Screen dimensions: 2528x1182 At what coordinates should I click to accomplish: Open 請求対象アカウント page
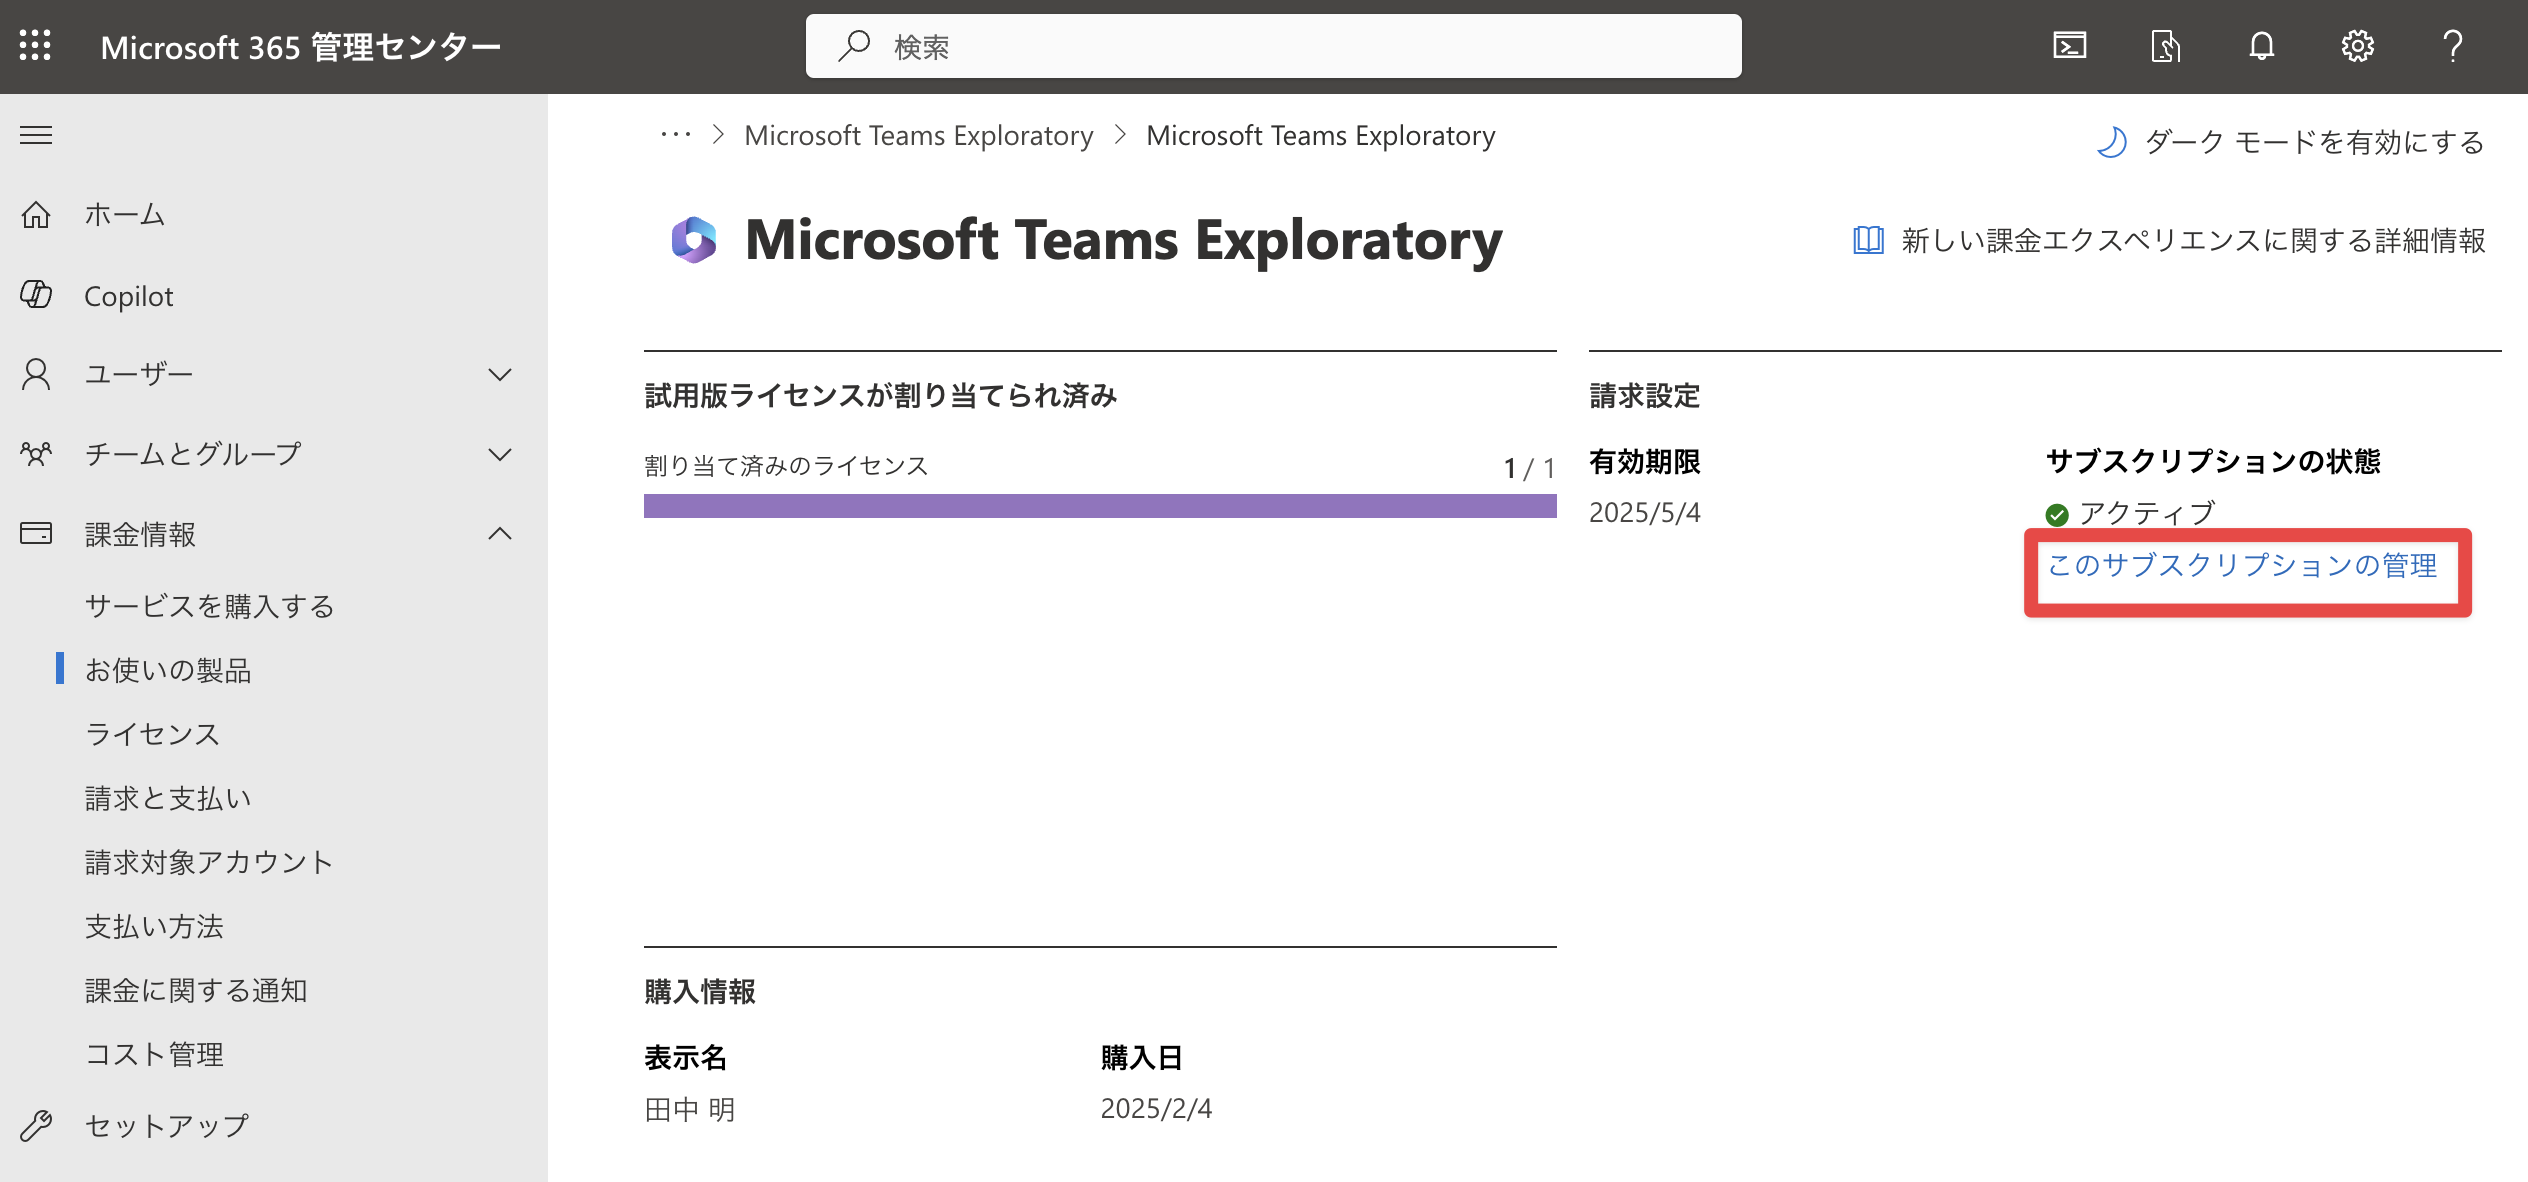click(209, 862)
